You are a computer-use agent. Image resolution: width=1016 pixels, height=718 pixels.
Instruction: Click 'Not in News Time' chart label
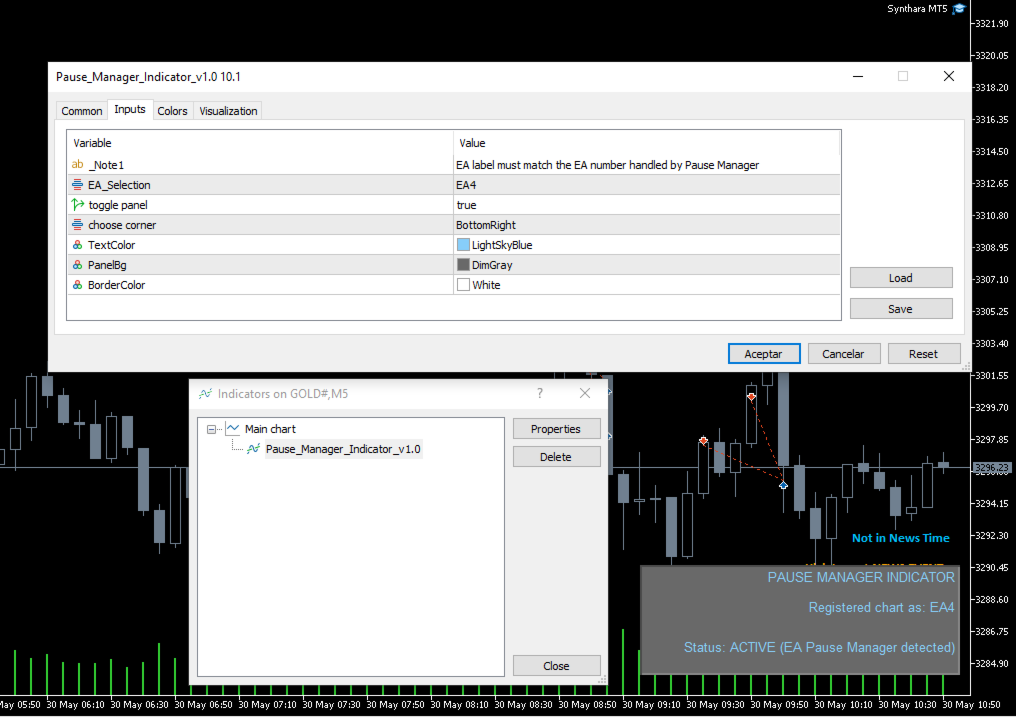tap(901, 538)
